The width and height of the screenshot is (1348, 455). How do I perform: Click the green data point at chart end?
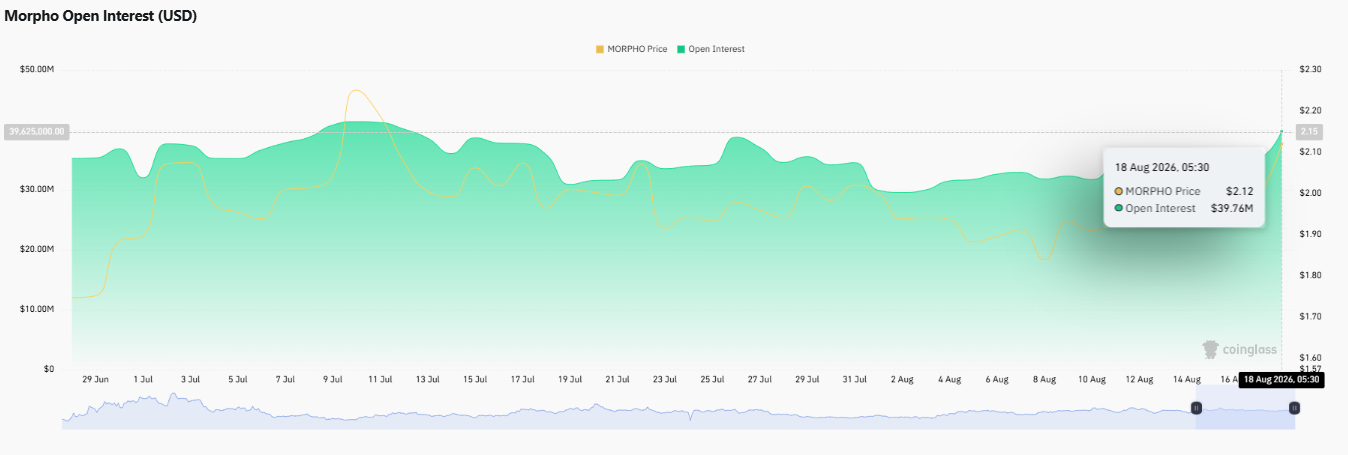click(x=1281, y=131)
